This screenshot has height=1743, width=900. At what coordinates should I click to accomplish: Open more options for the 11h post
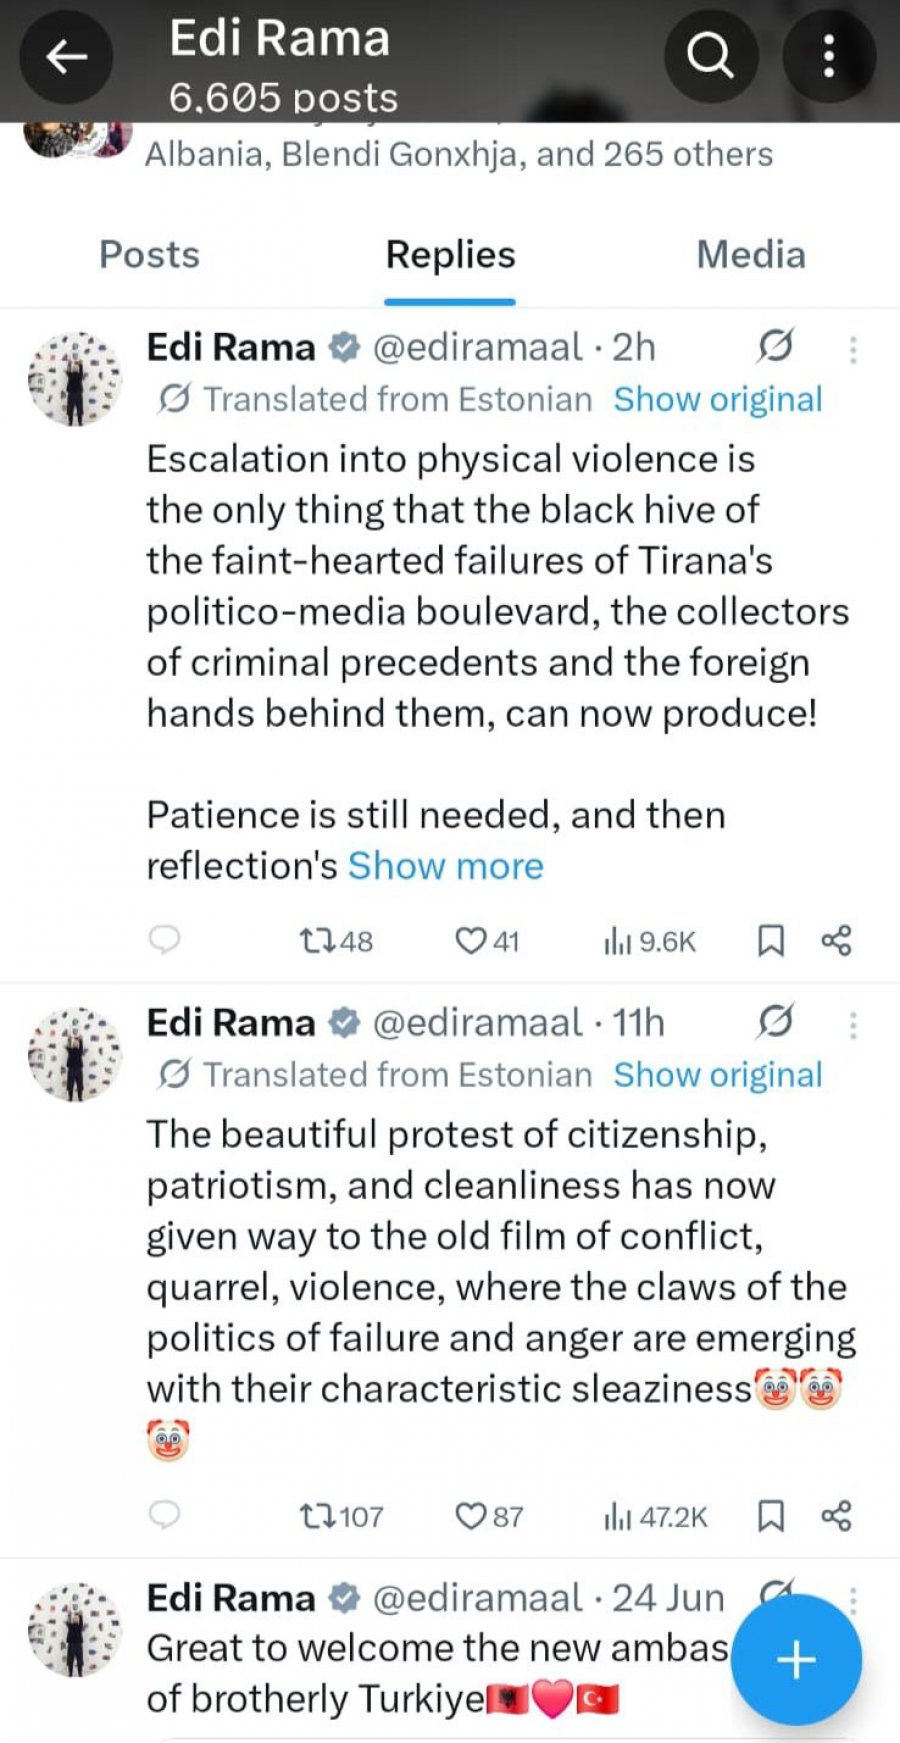853,1025
